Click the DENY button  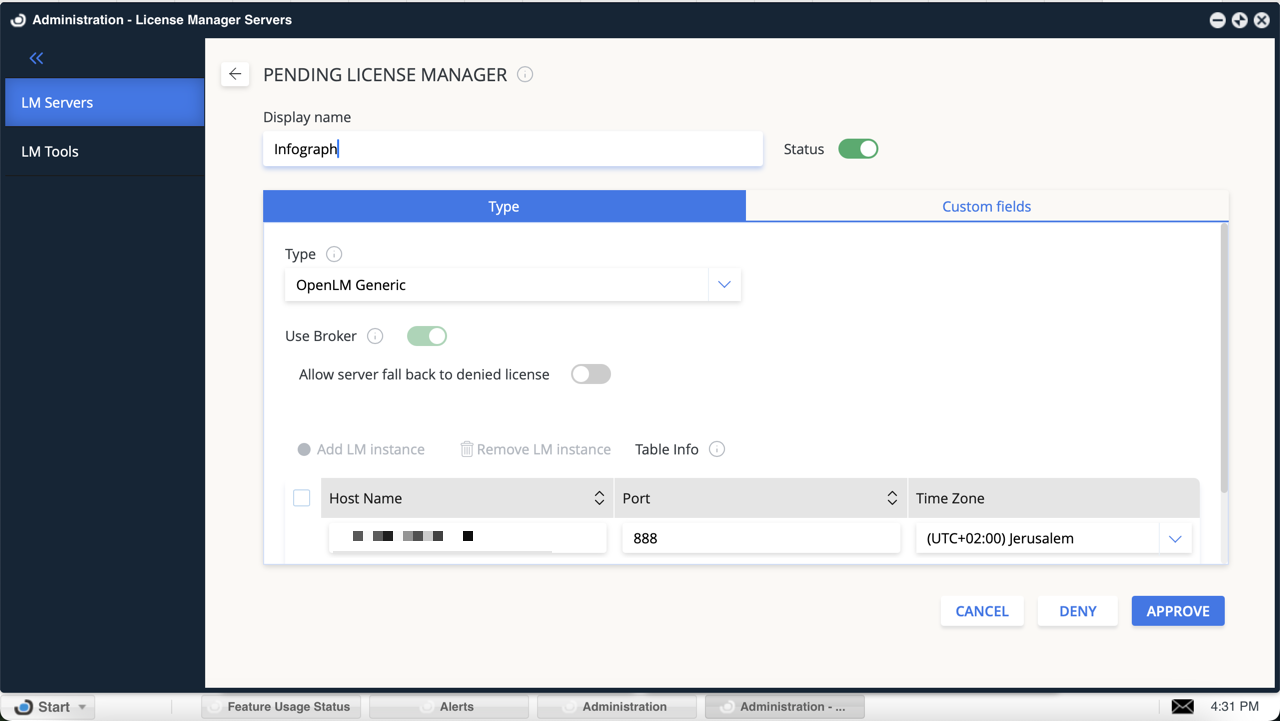1078,611
